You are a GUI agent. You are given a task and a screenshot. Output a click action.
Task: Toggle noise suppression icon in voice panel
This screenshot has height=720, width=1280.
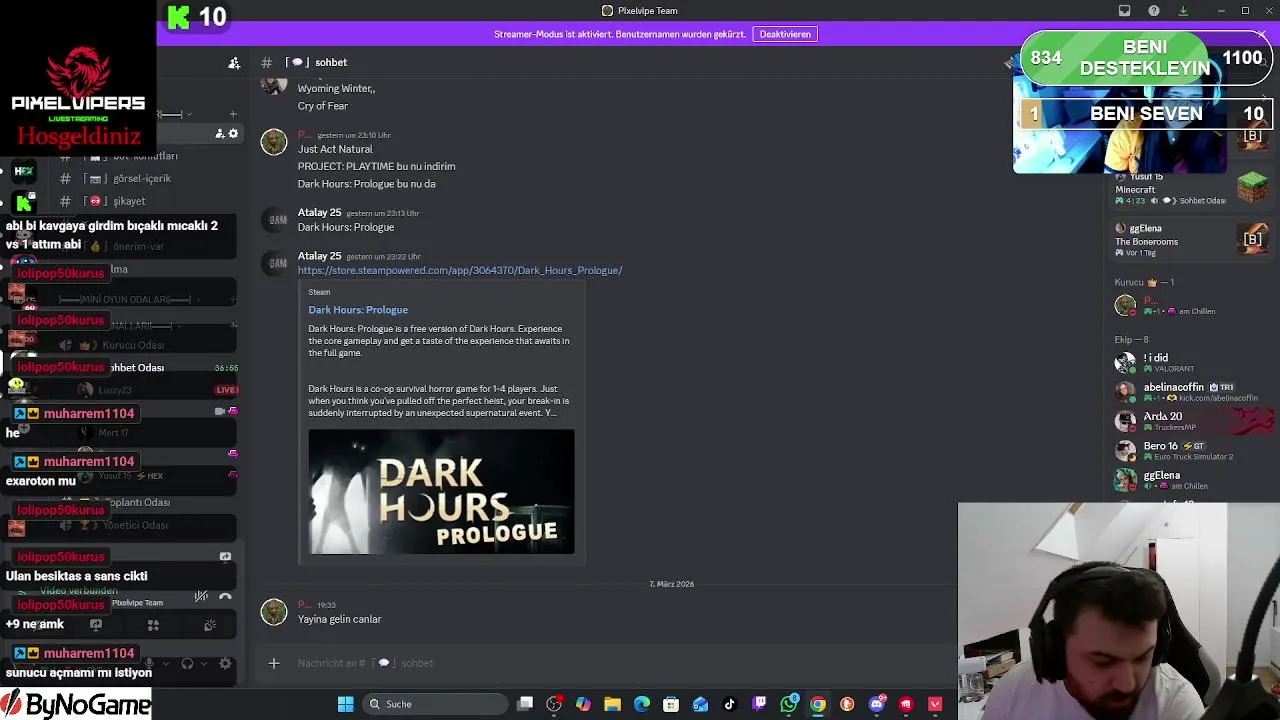pos(201,596)
